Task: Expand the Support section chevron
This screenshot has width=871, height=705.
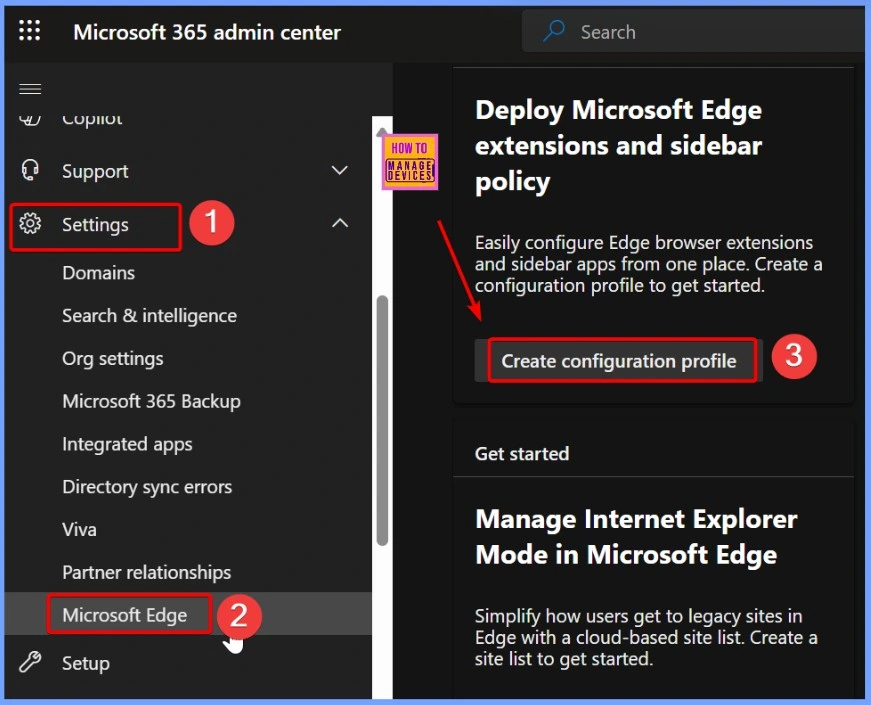Action: click(339, 170)
